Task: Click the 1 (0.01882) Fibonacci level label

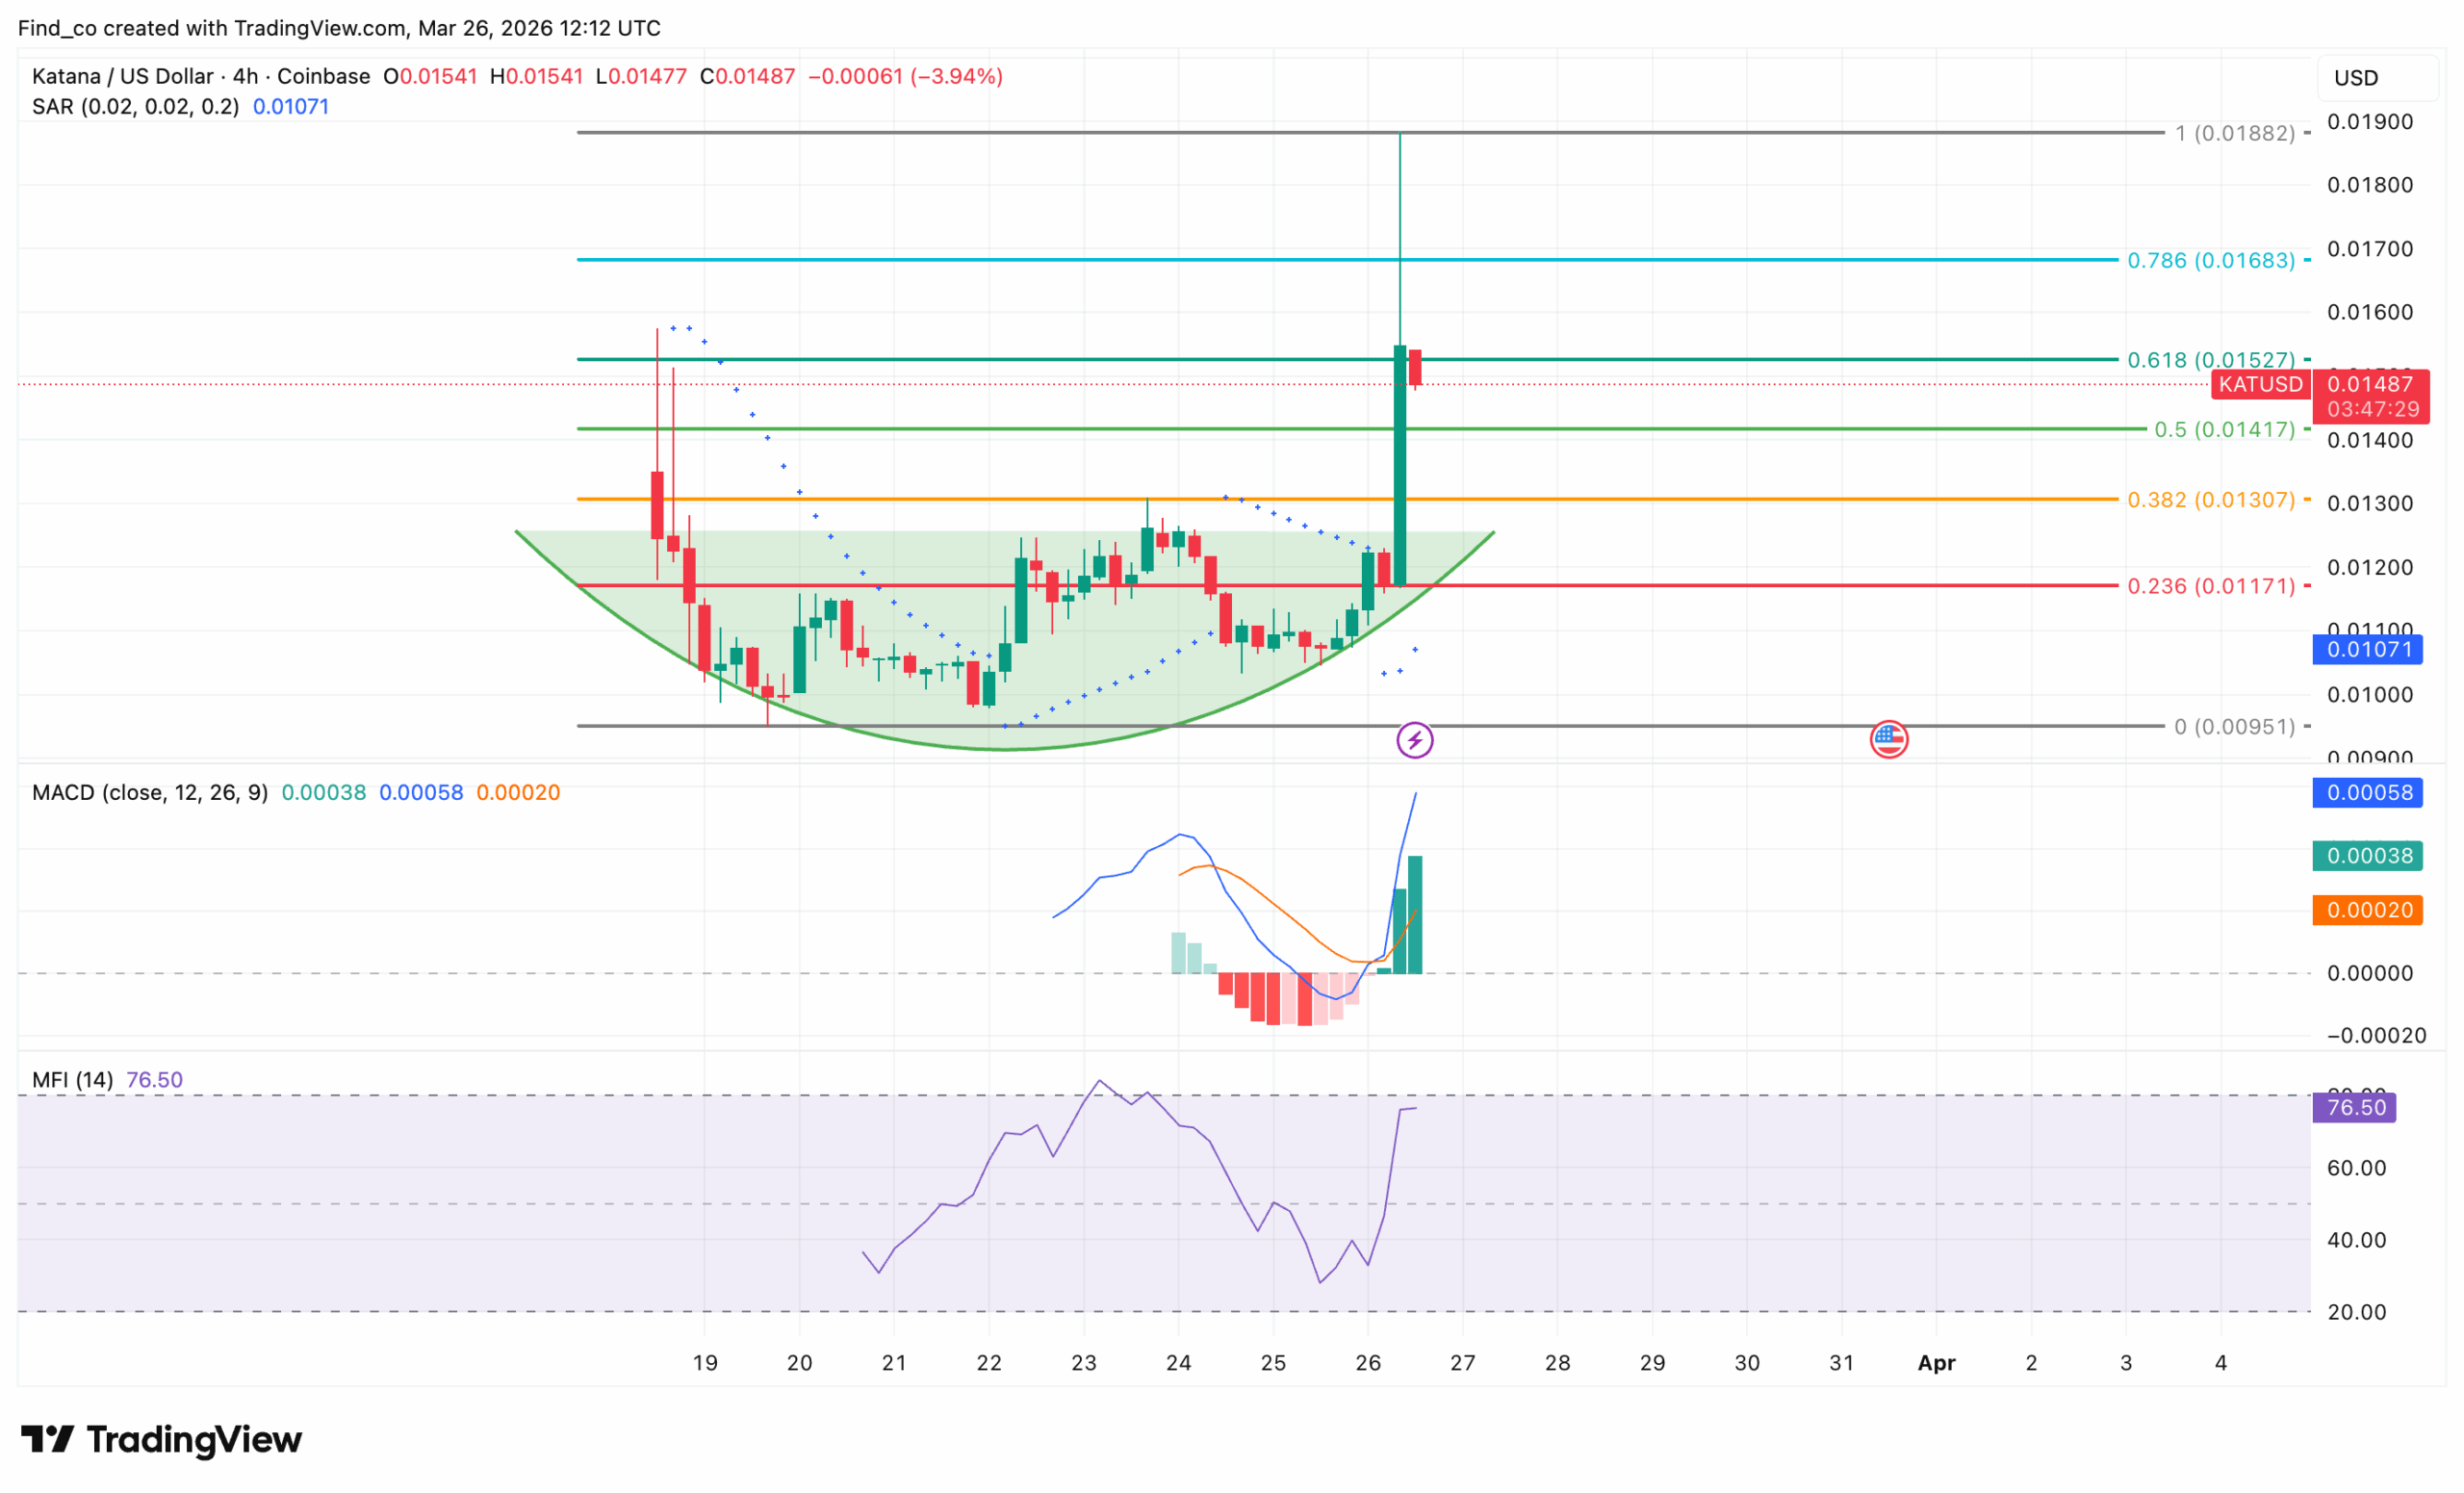Action: (2235, 133)
